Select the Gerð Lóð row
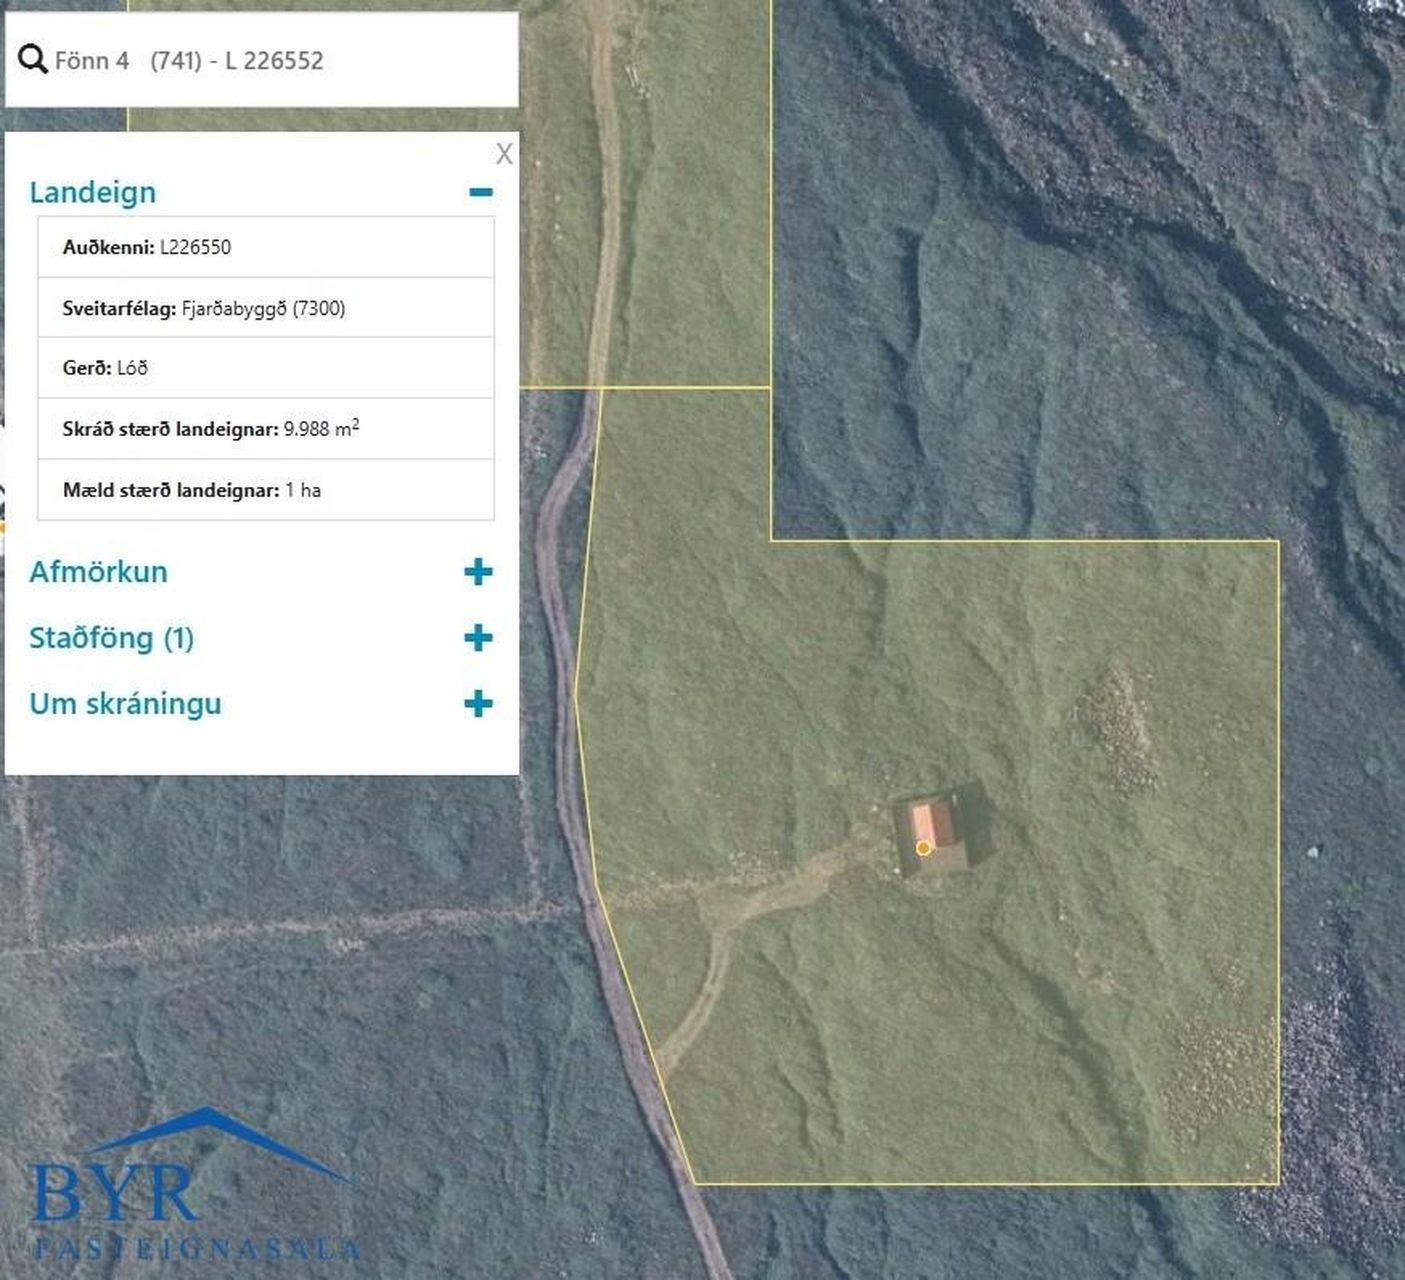Viewport: 1405px width, 1280px height. pyautogui.click(x=266, y=368)
